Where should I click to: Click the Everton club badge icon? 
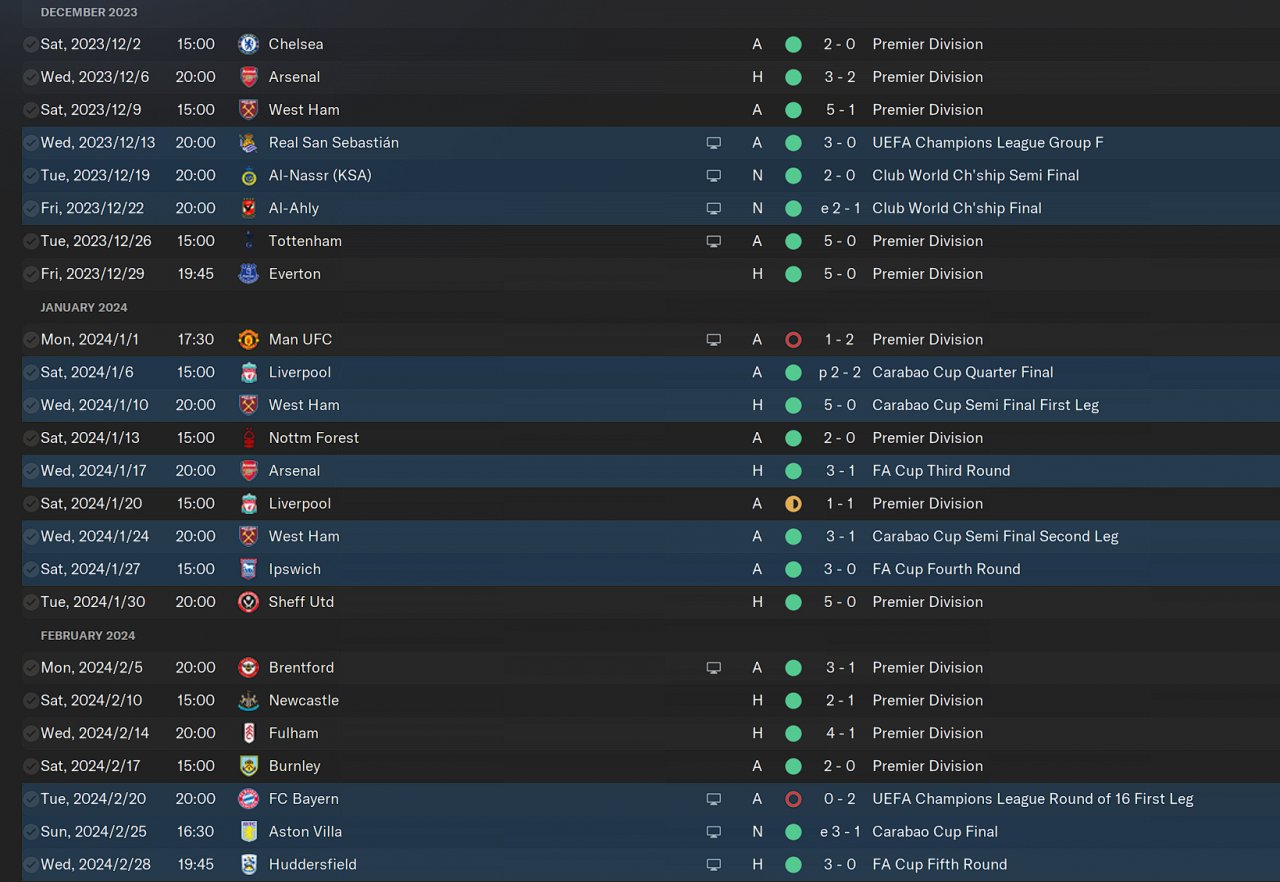point(248,274)
